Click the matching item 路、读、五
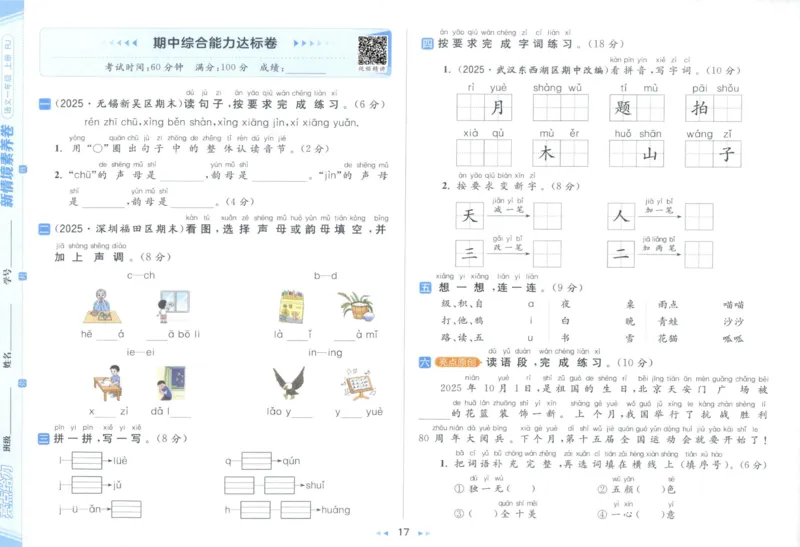This screenshot has height=547, width=800. [462, 338]
